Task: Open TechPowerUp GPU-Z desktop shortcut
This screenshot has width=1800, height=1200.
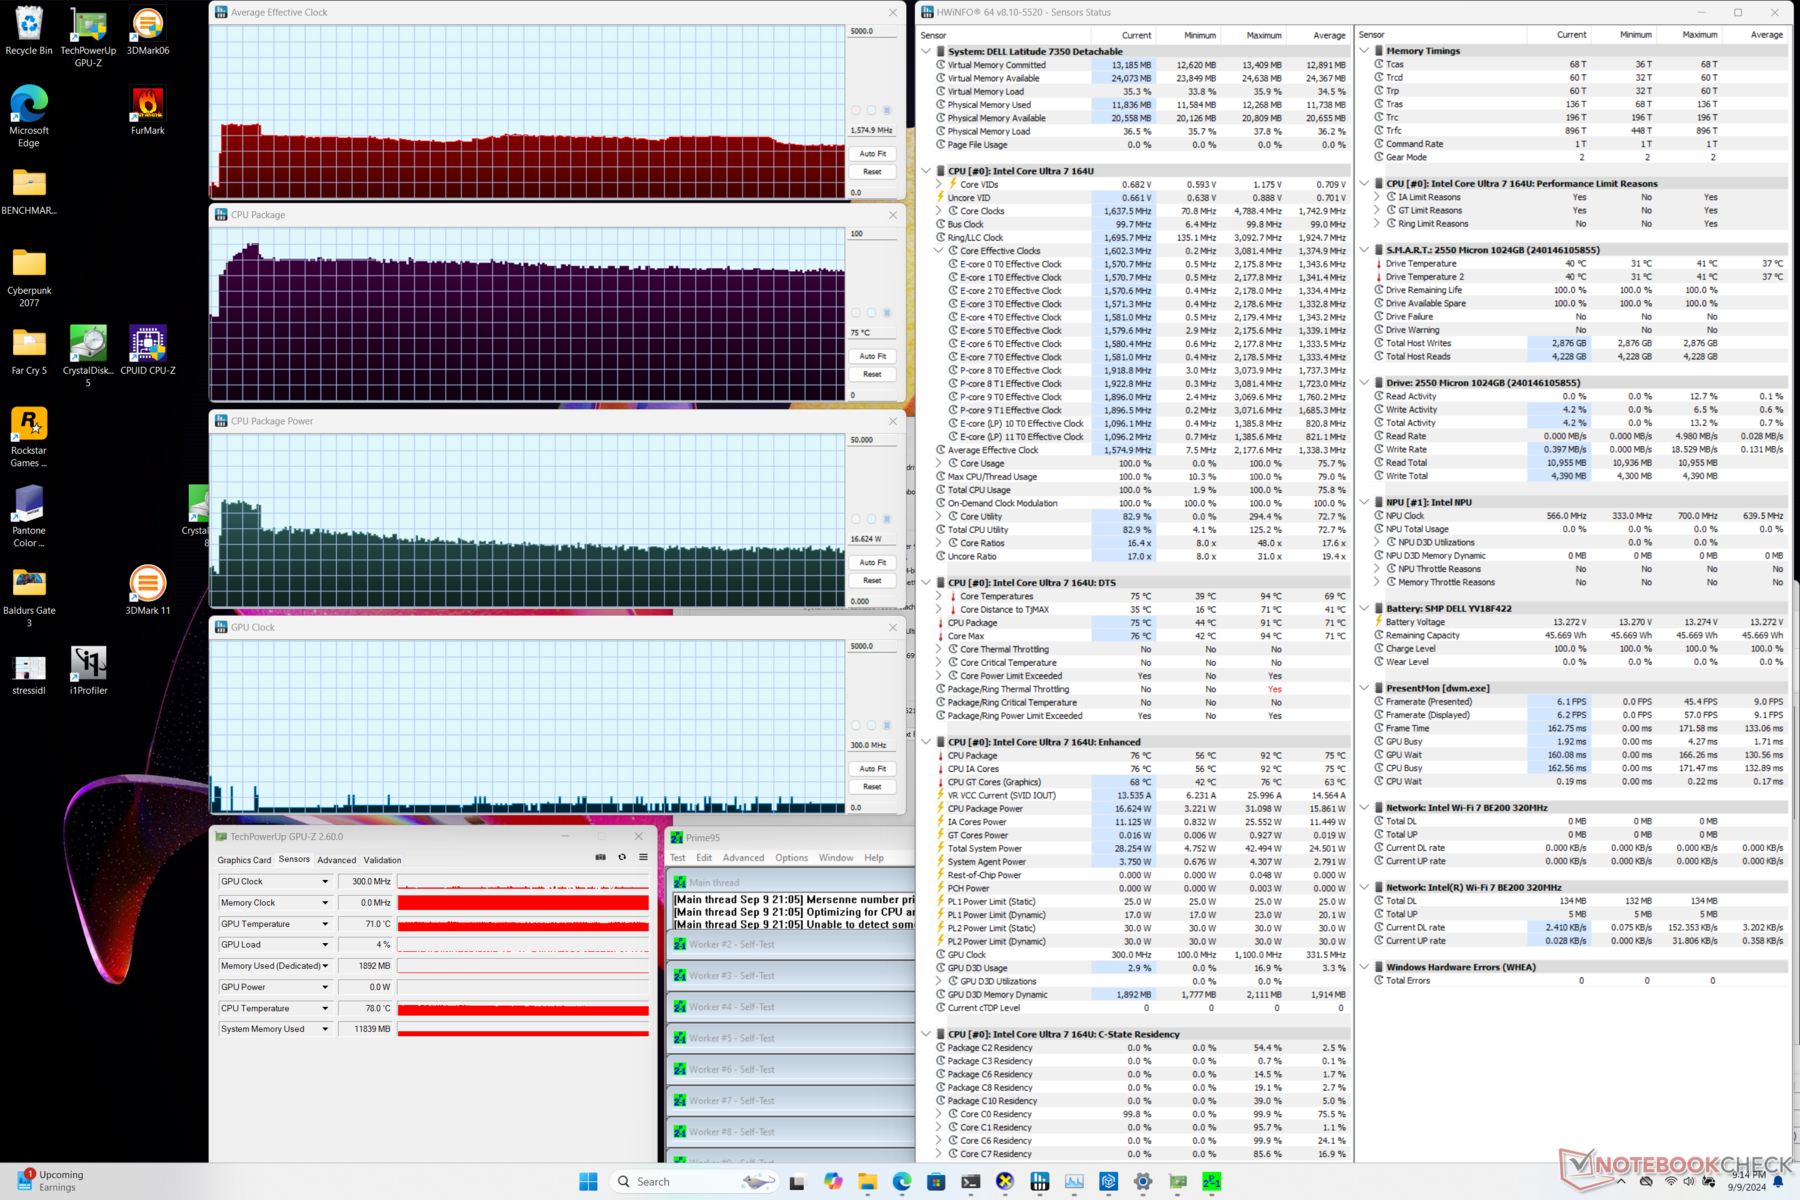Action: tap(88, 37)
